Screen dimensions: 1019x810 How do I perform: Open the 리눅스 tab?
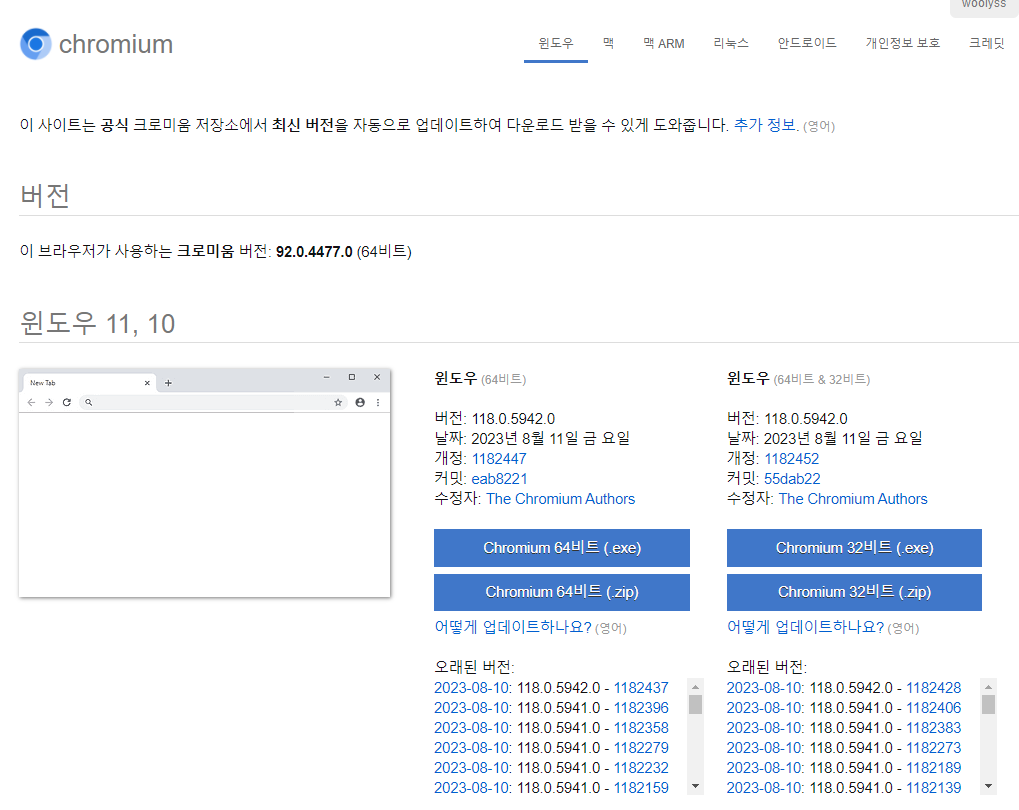(x=731, y=44)
